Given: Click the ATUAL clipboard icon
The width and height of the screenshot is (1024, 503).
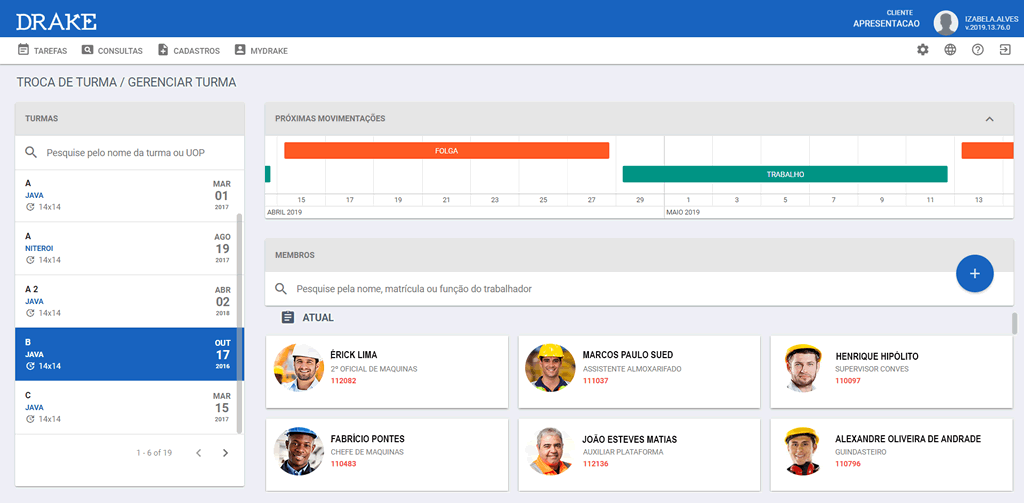Looking at the screenshot, I should (x=287, y=317).
